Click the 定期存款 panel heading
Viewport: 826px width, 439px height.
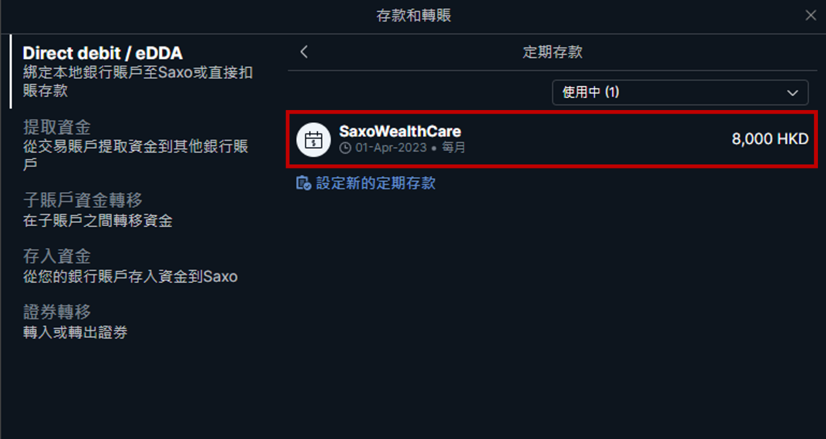553,52
